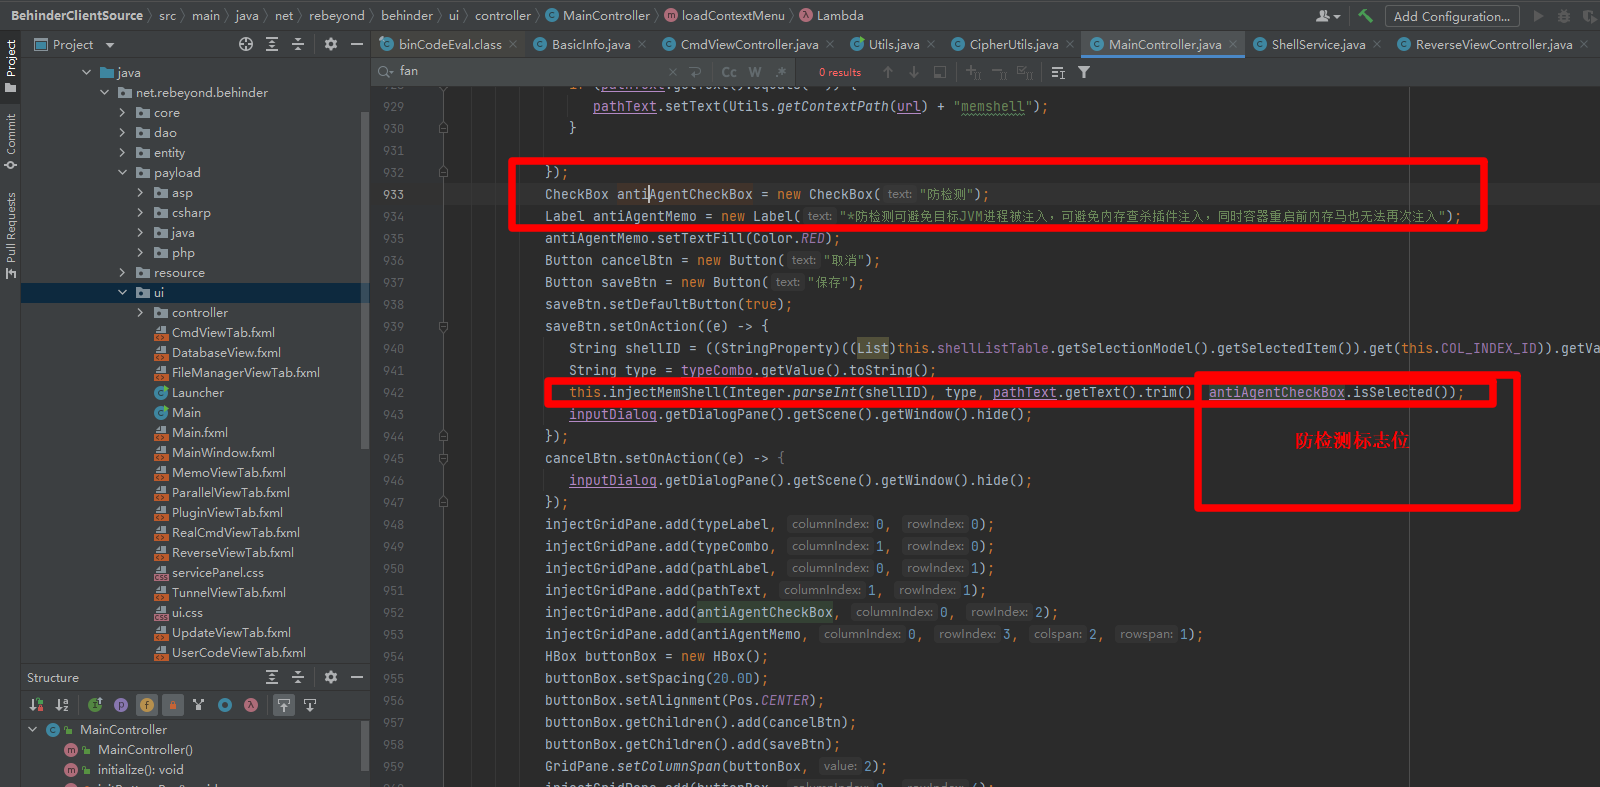This screenshot has height=787, width=1600.
Task: Click the build hammer icon
Action: pos(1365,16)
